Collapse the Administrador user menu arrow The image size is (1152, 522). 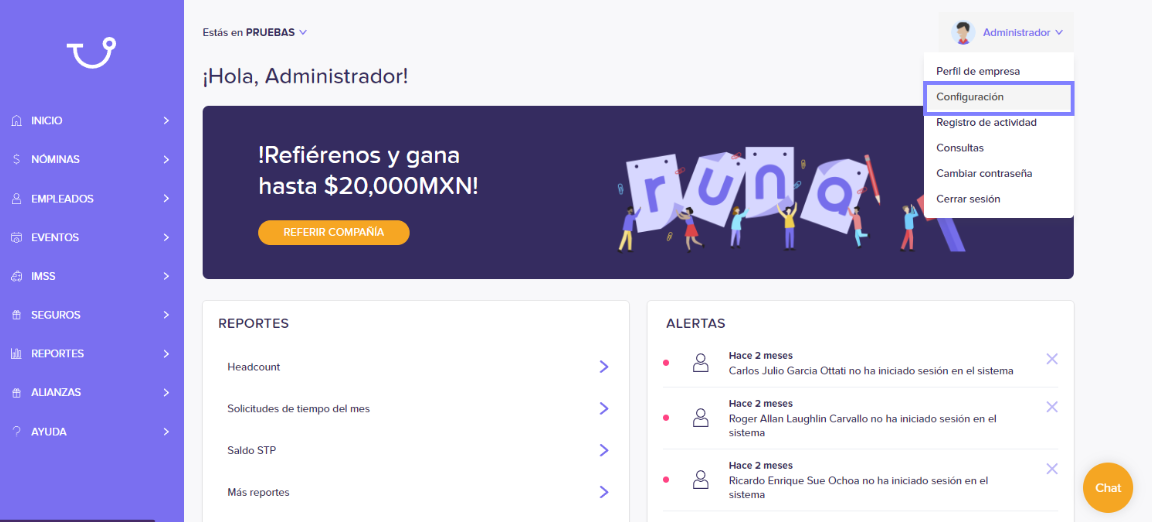point(1059,32)
